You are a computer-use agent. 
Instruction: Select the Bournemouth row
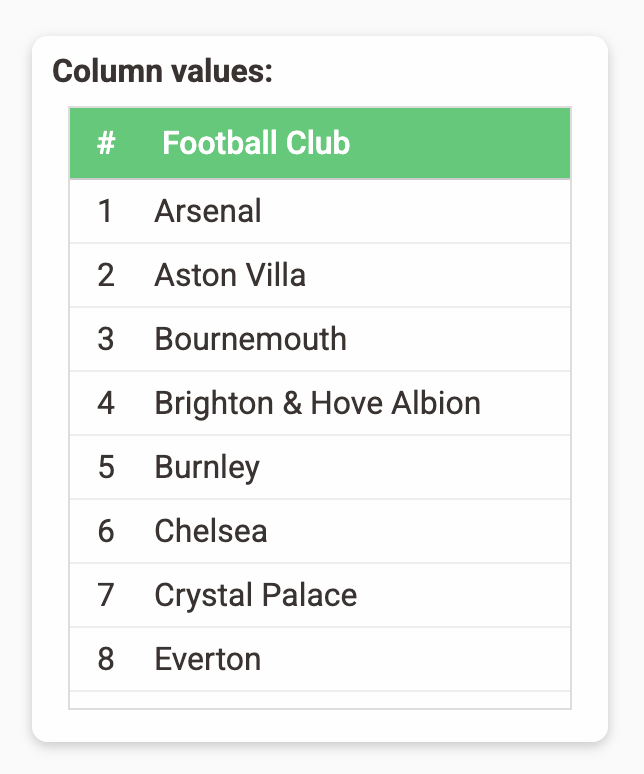coord(320,339)
